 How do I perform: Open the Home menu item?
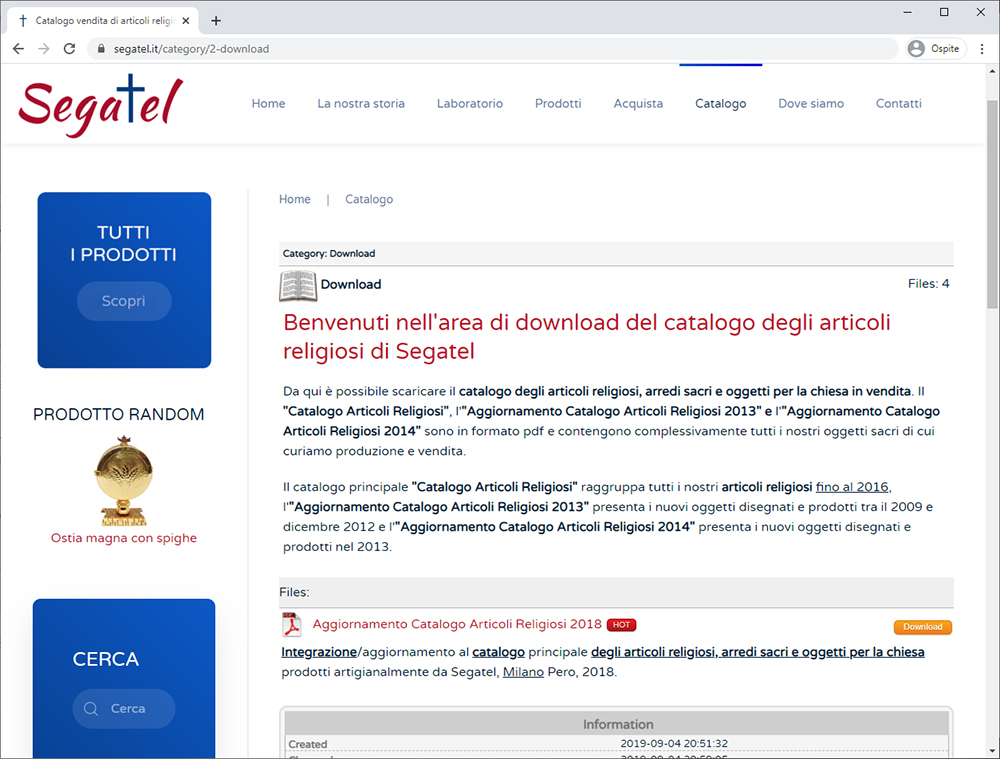pyautogui.click(x=268, y=103)
